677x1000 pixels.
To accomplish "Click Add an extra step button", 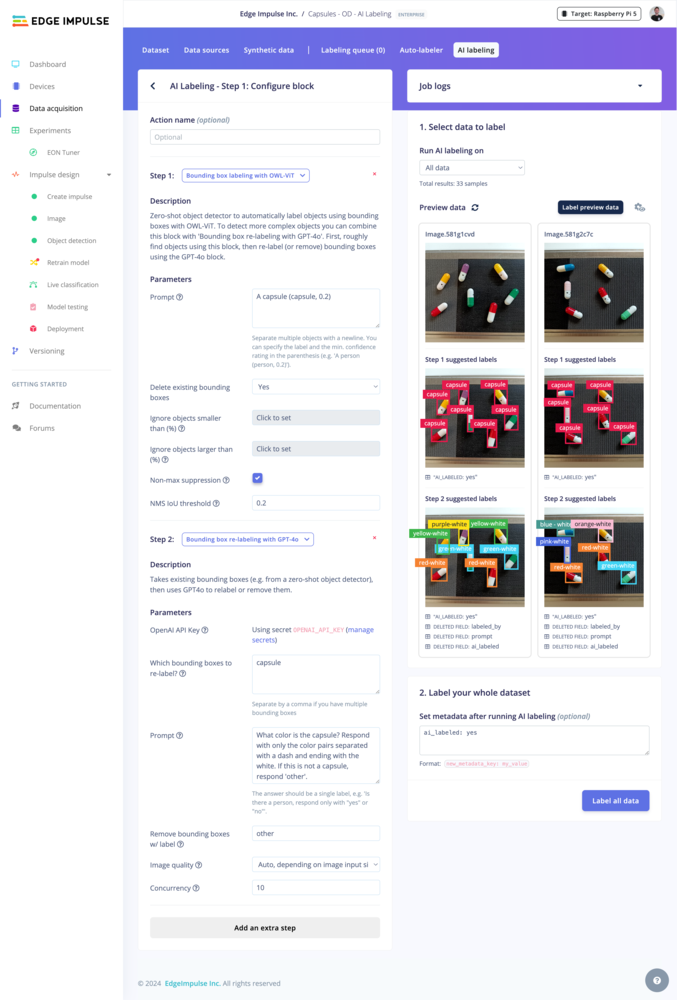I will (265, 928).
